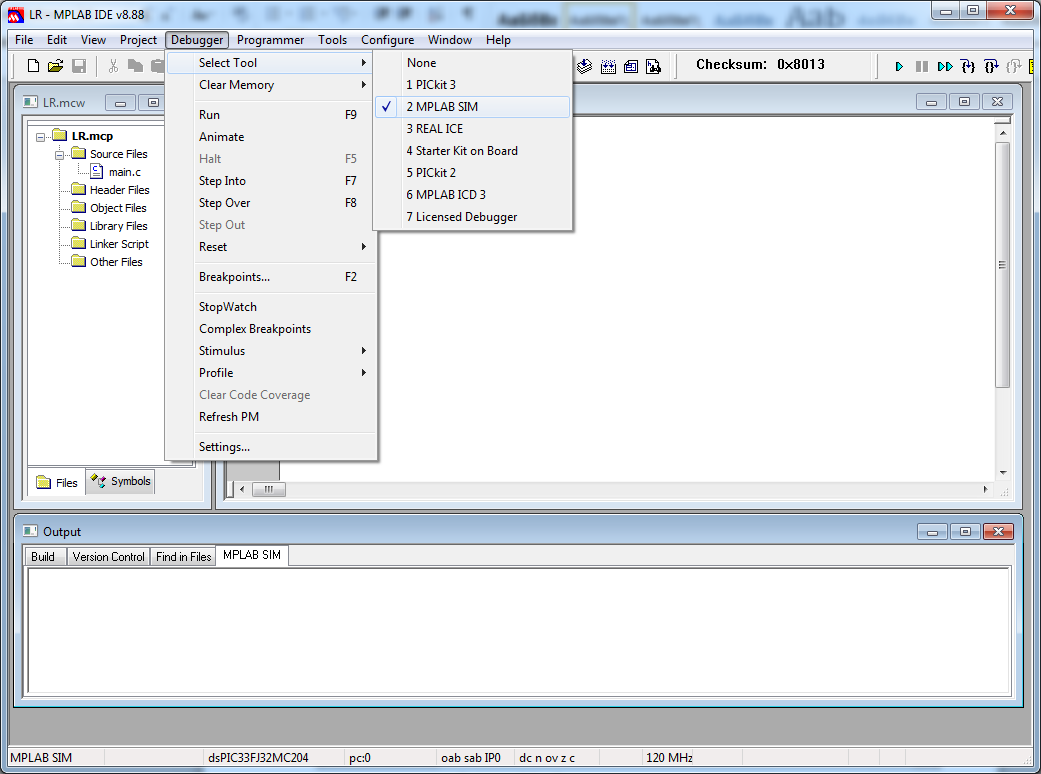Viewport: 1041px width, 774px height.
Task: Click Run in the Debugger menu
Action: pyautogui.click(x=271, y=114)
